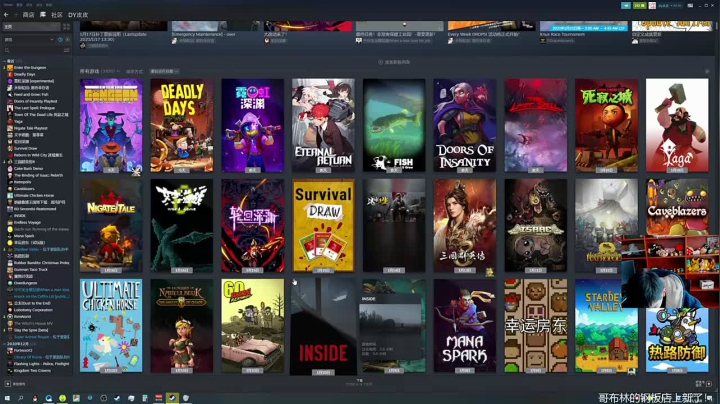Open the Feed and Grow Fish cover
720x404 pixels.
394,125
